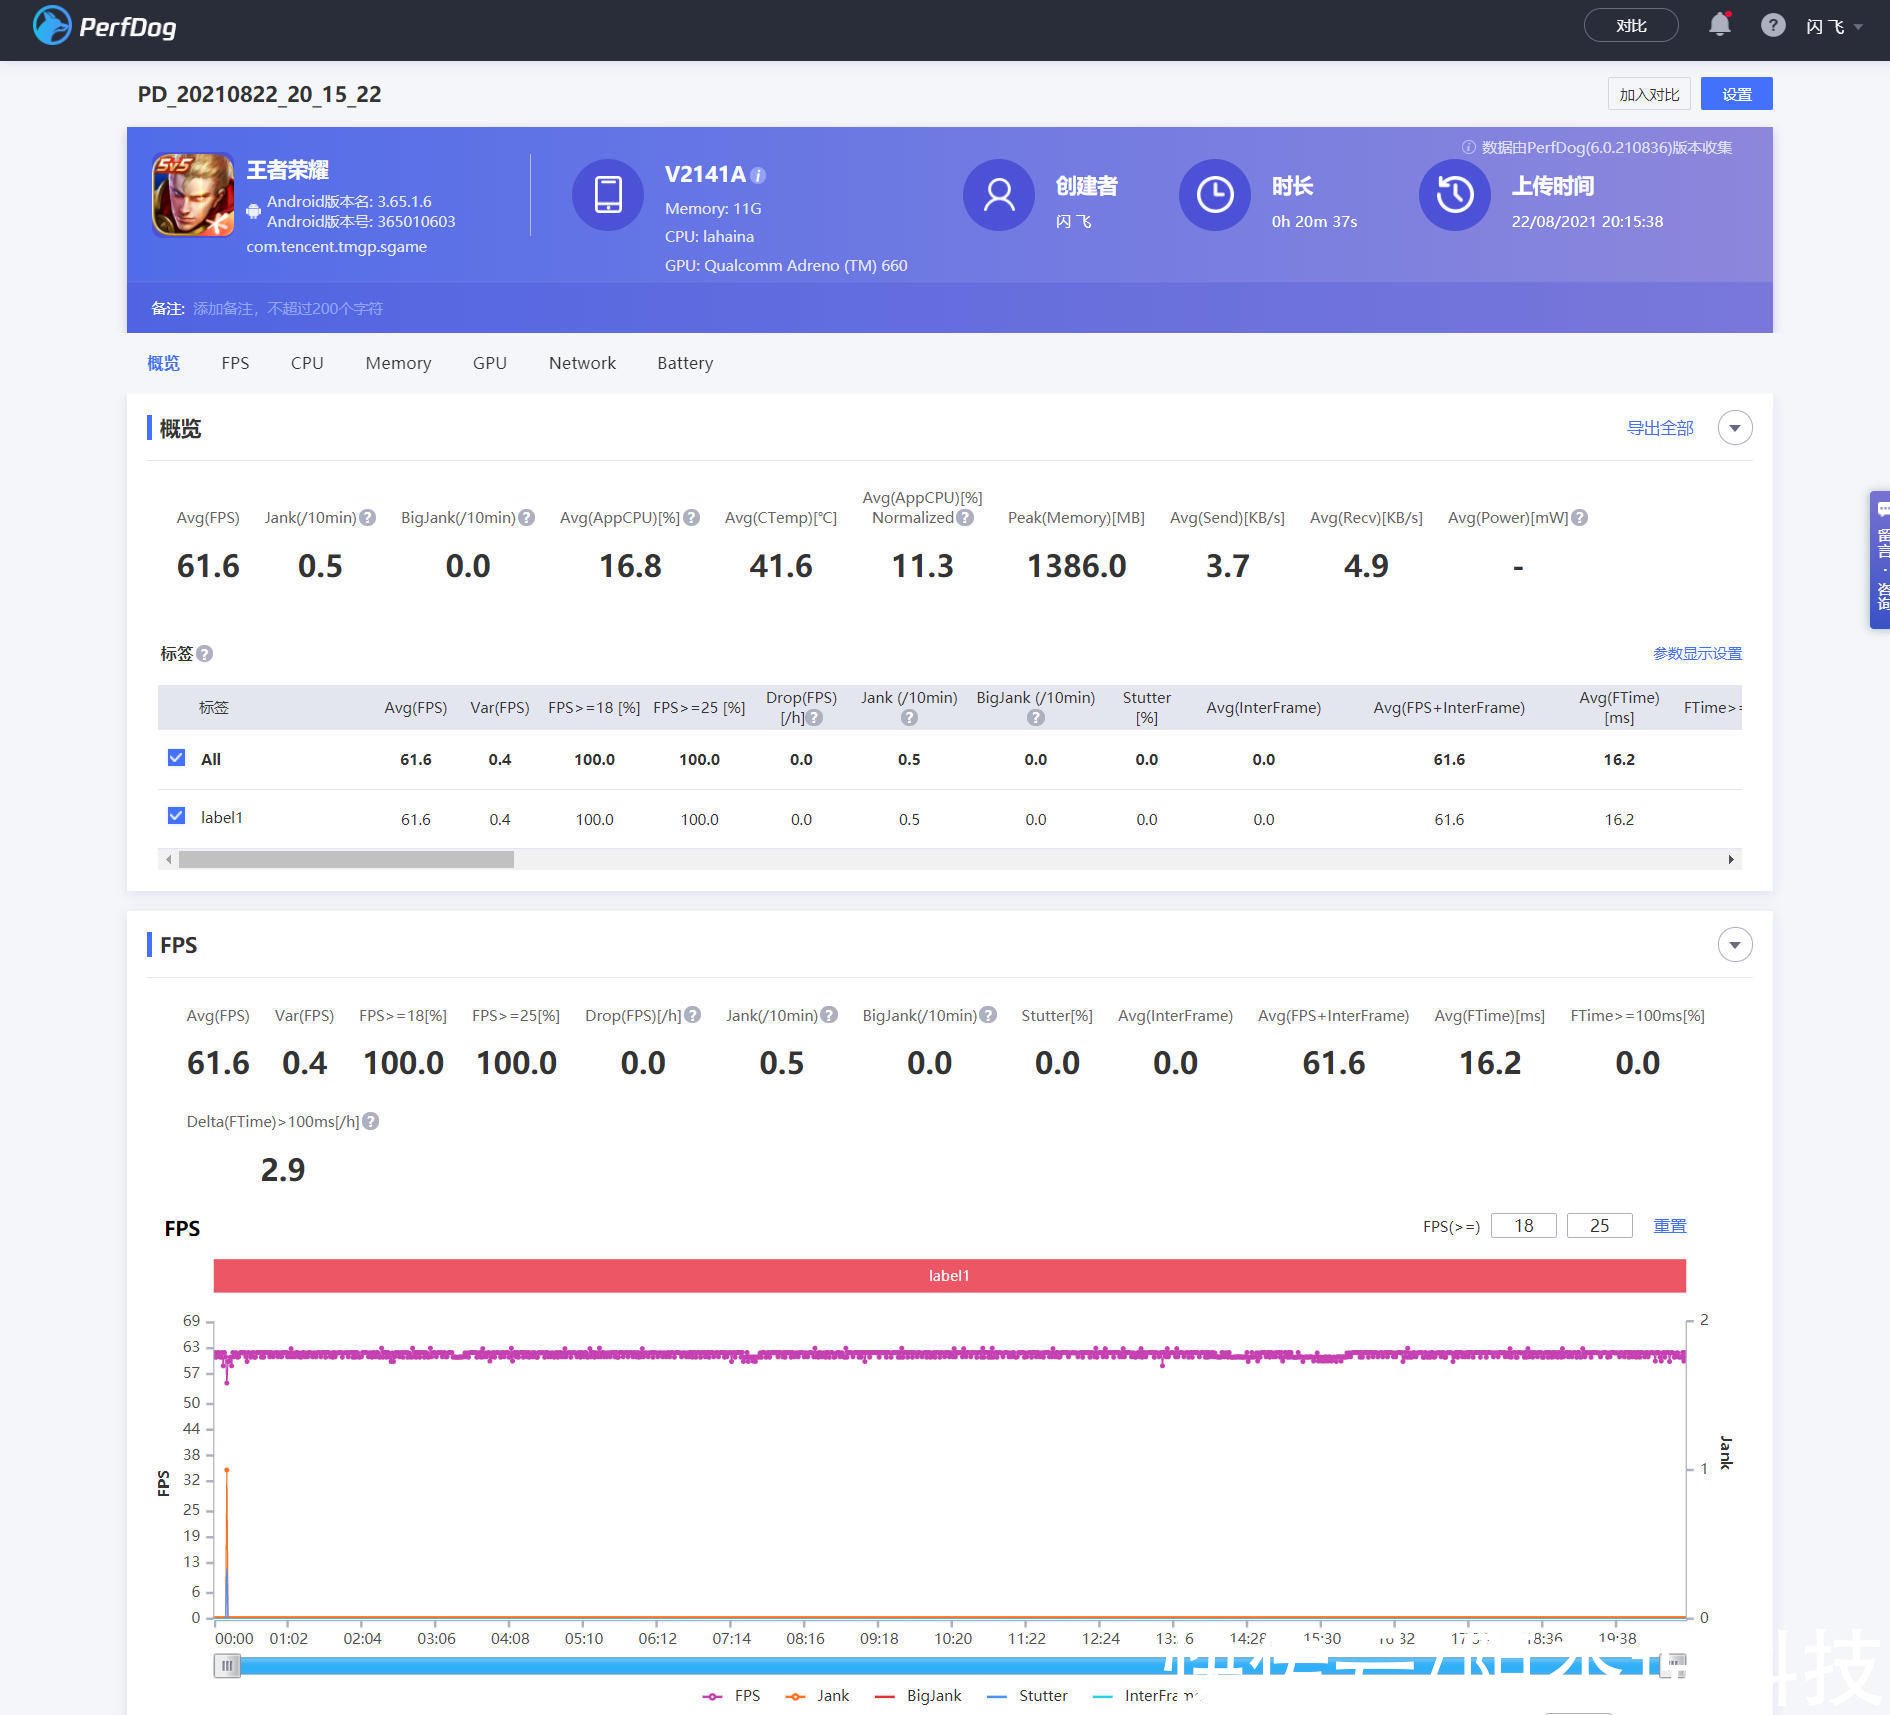Click the 加入对比 button
The image size is (1890, 1715).
1649,94
